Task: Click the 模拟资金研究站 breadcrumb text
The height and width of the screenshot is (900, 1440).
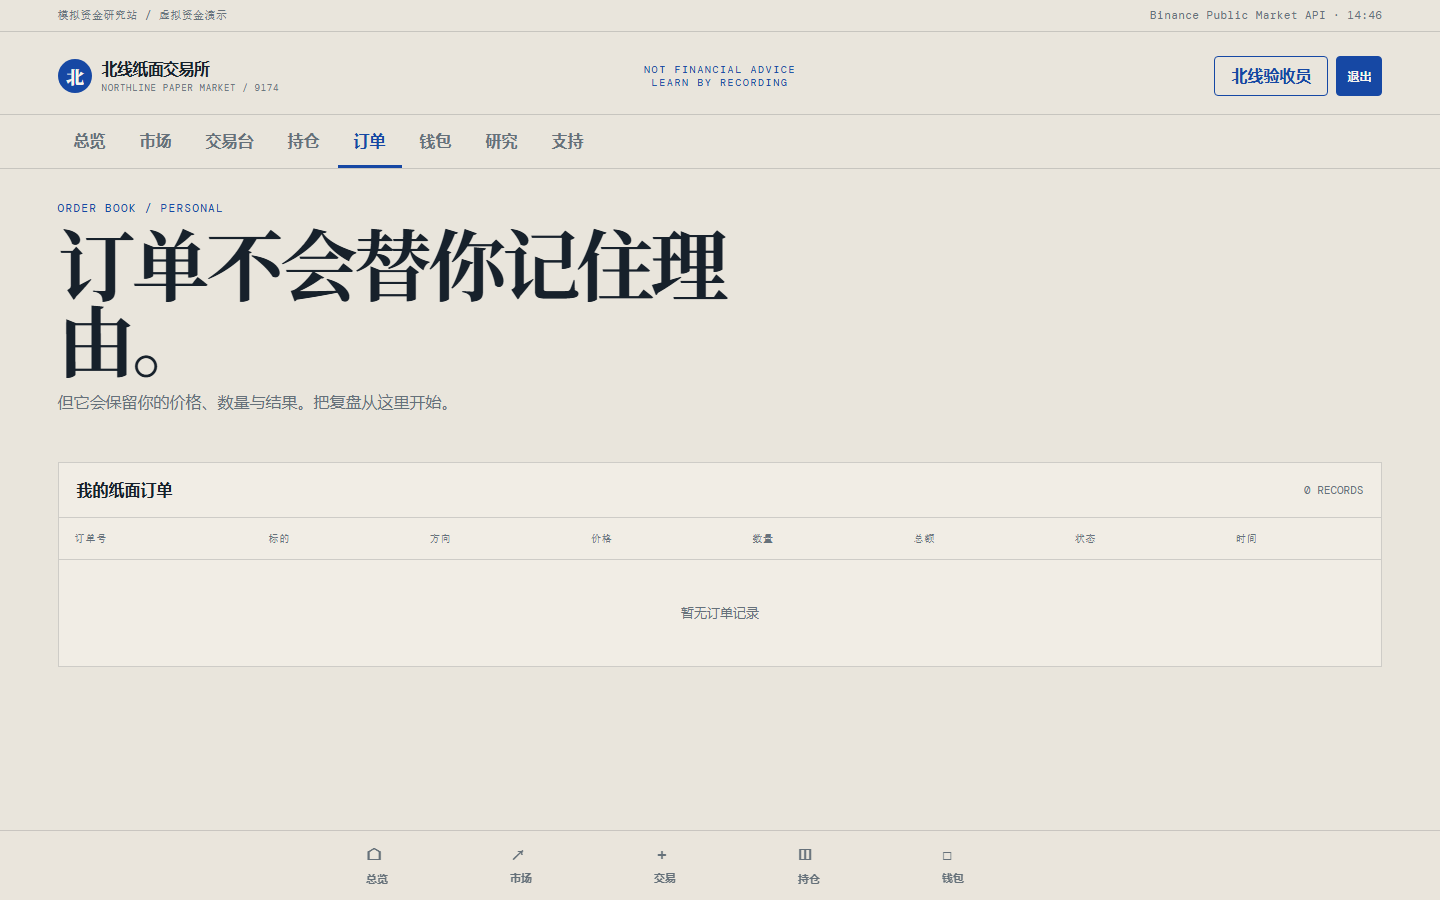Action: pyautogui.click(x=97, y=15)
